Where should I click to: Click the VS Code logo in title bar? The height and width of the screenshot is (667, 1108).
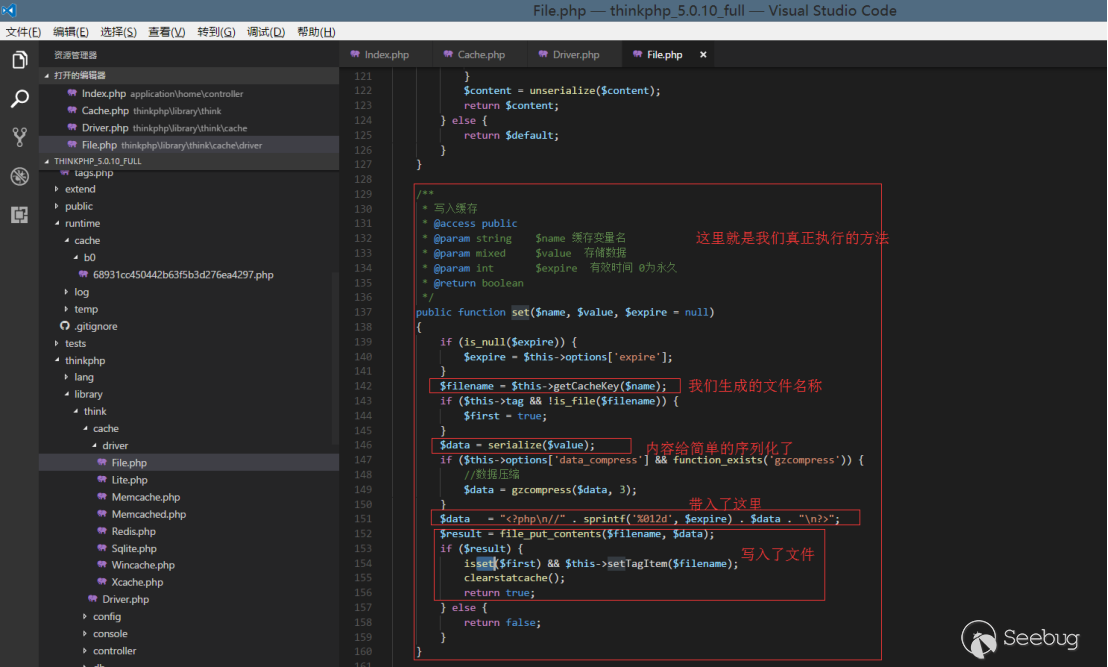(x=9, y=10)
